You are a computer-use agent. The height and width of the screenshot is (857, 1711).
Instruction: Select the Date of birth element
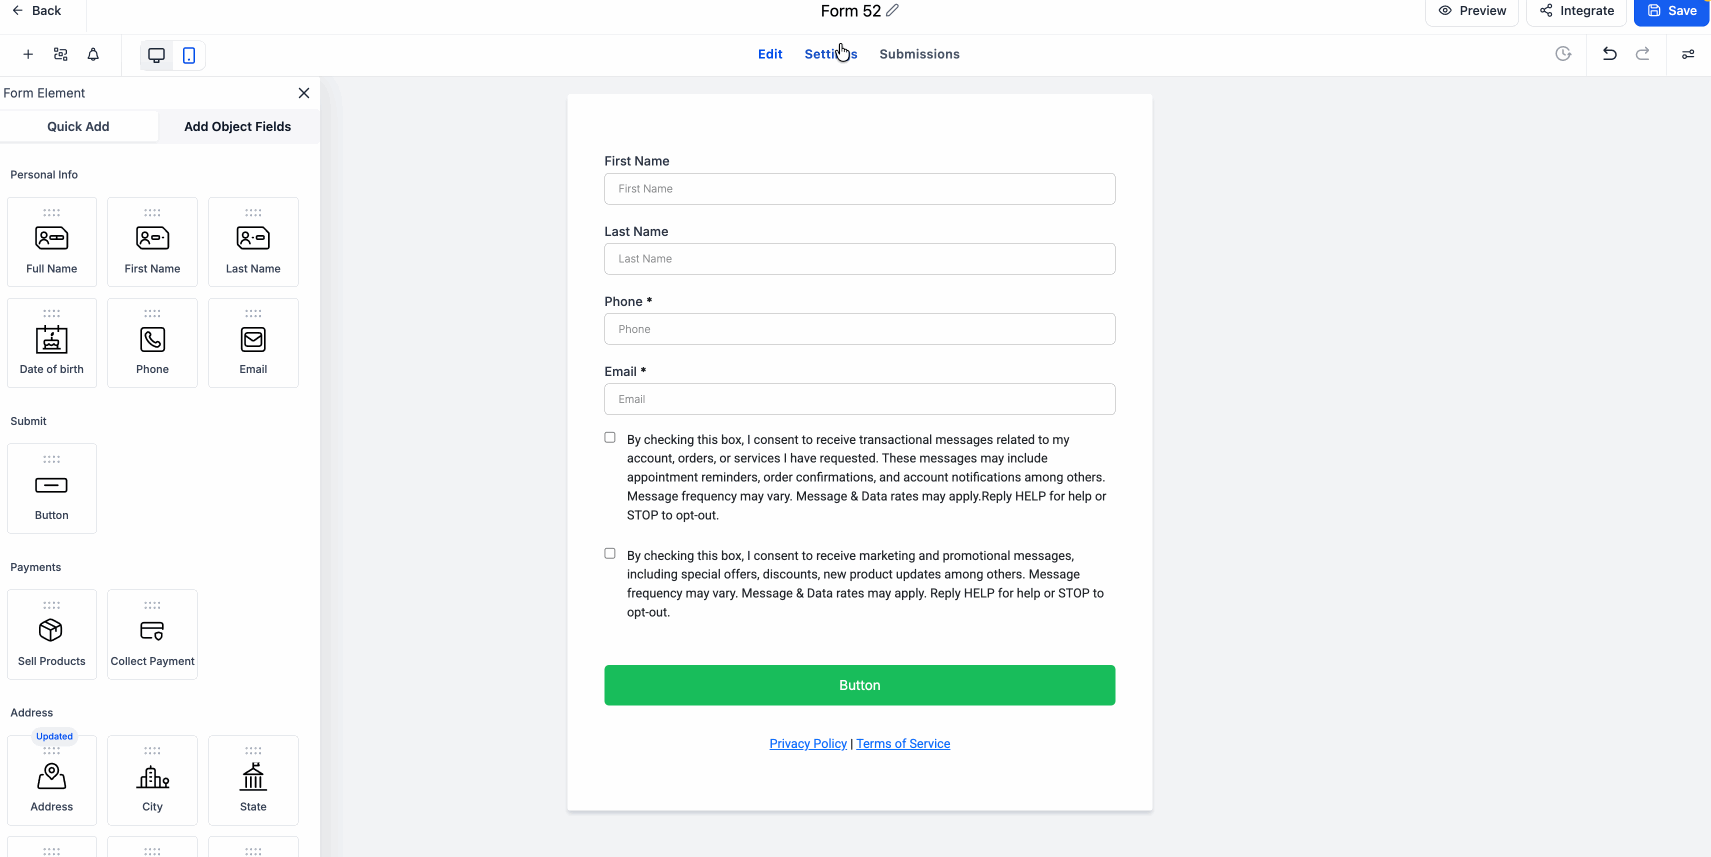pyautogui.click(x=52, y=343)
